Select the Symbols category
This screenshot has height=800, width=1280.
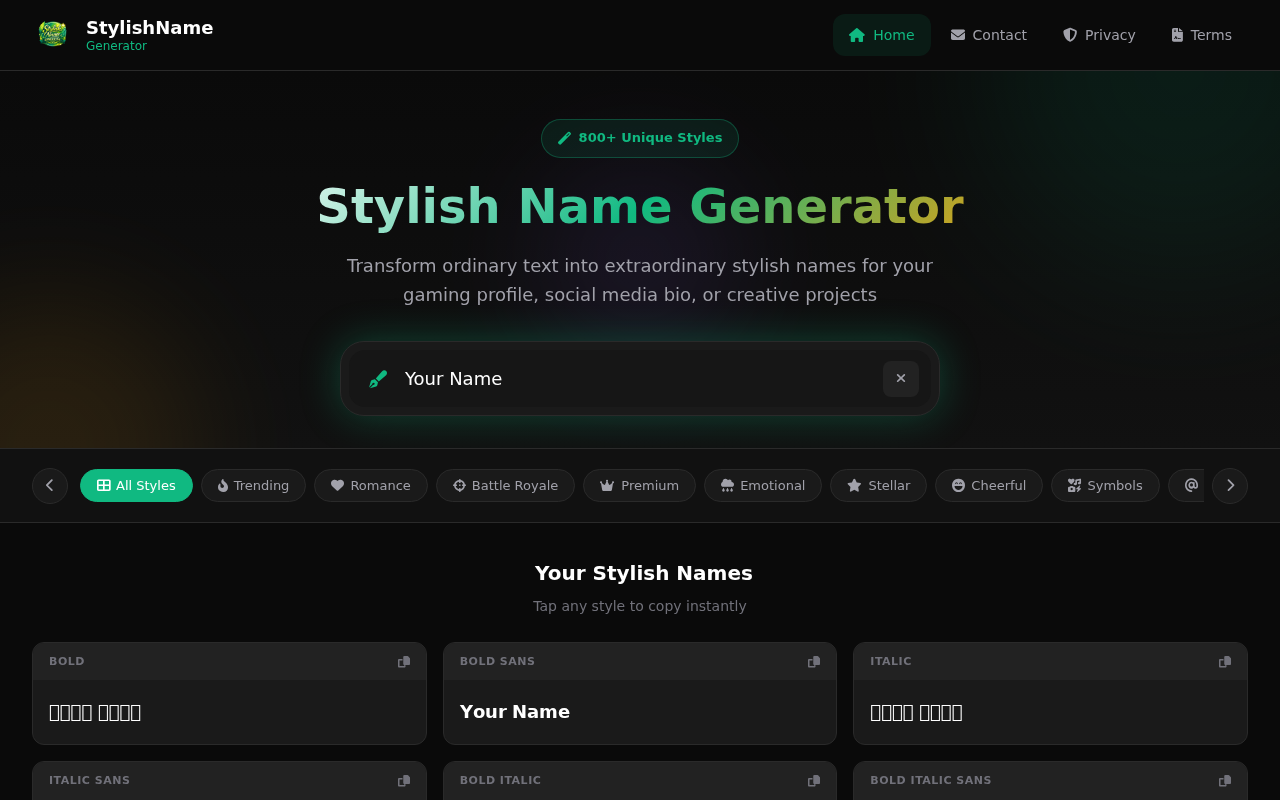click(1105, 486)
